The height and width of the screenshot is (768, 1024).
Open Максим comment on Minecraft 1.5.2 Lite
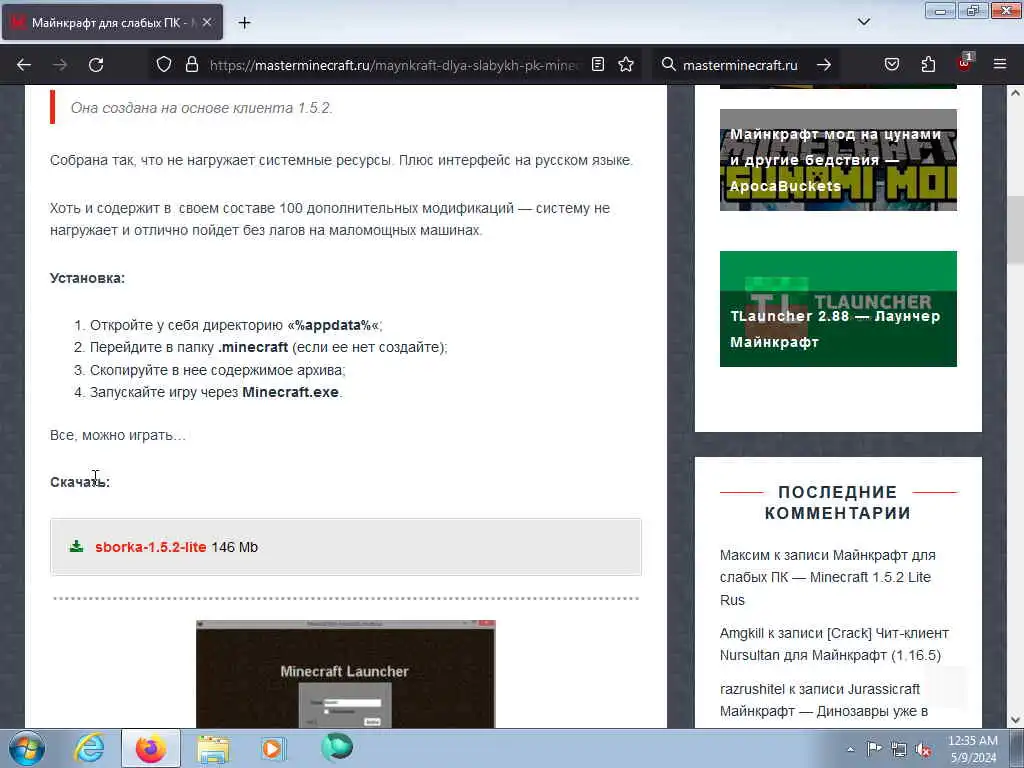827,577
